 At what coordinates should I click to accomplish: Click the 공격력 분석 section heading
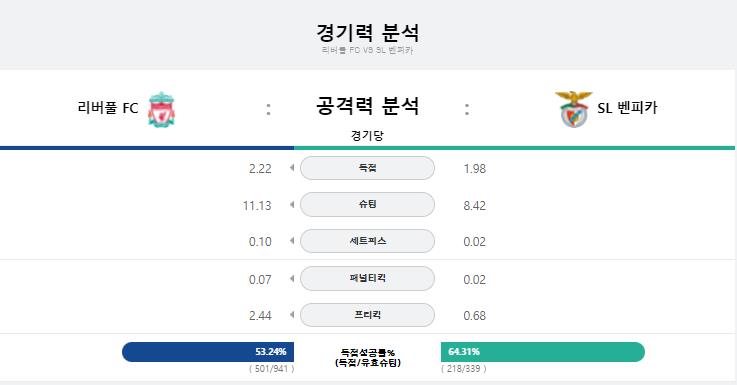point(367,106)
